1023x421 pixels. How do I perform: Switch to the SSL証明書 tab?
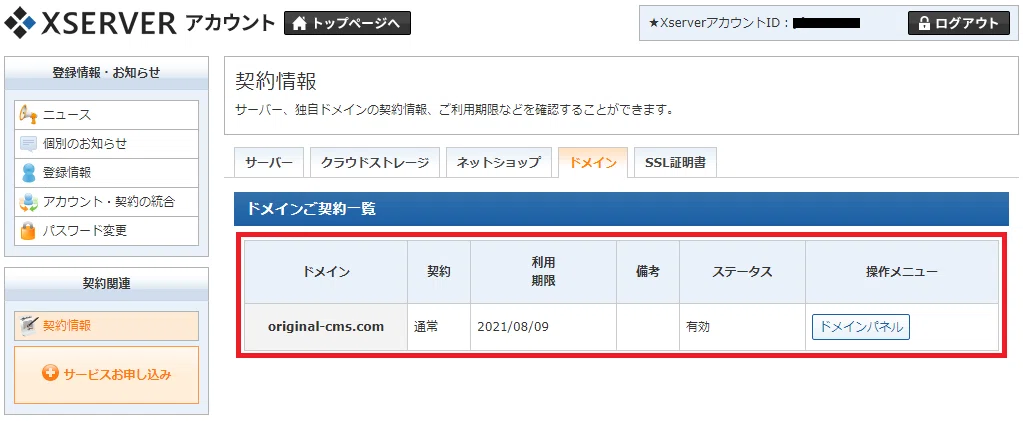pyautogui.click(x=675, y=163)
